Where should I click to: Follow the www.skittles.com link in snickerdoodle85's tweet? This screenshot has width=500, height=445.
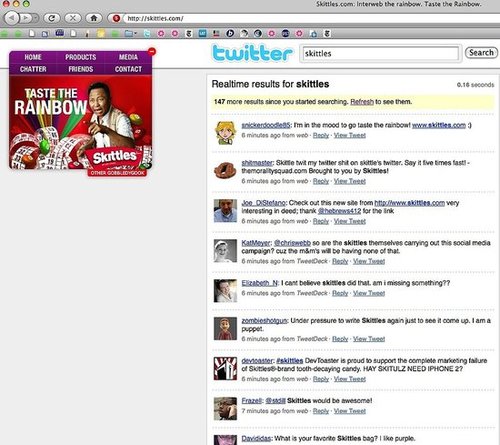coord(439,125)
